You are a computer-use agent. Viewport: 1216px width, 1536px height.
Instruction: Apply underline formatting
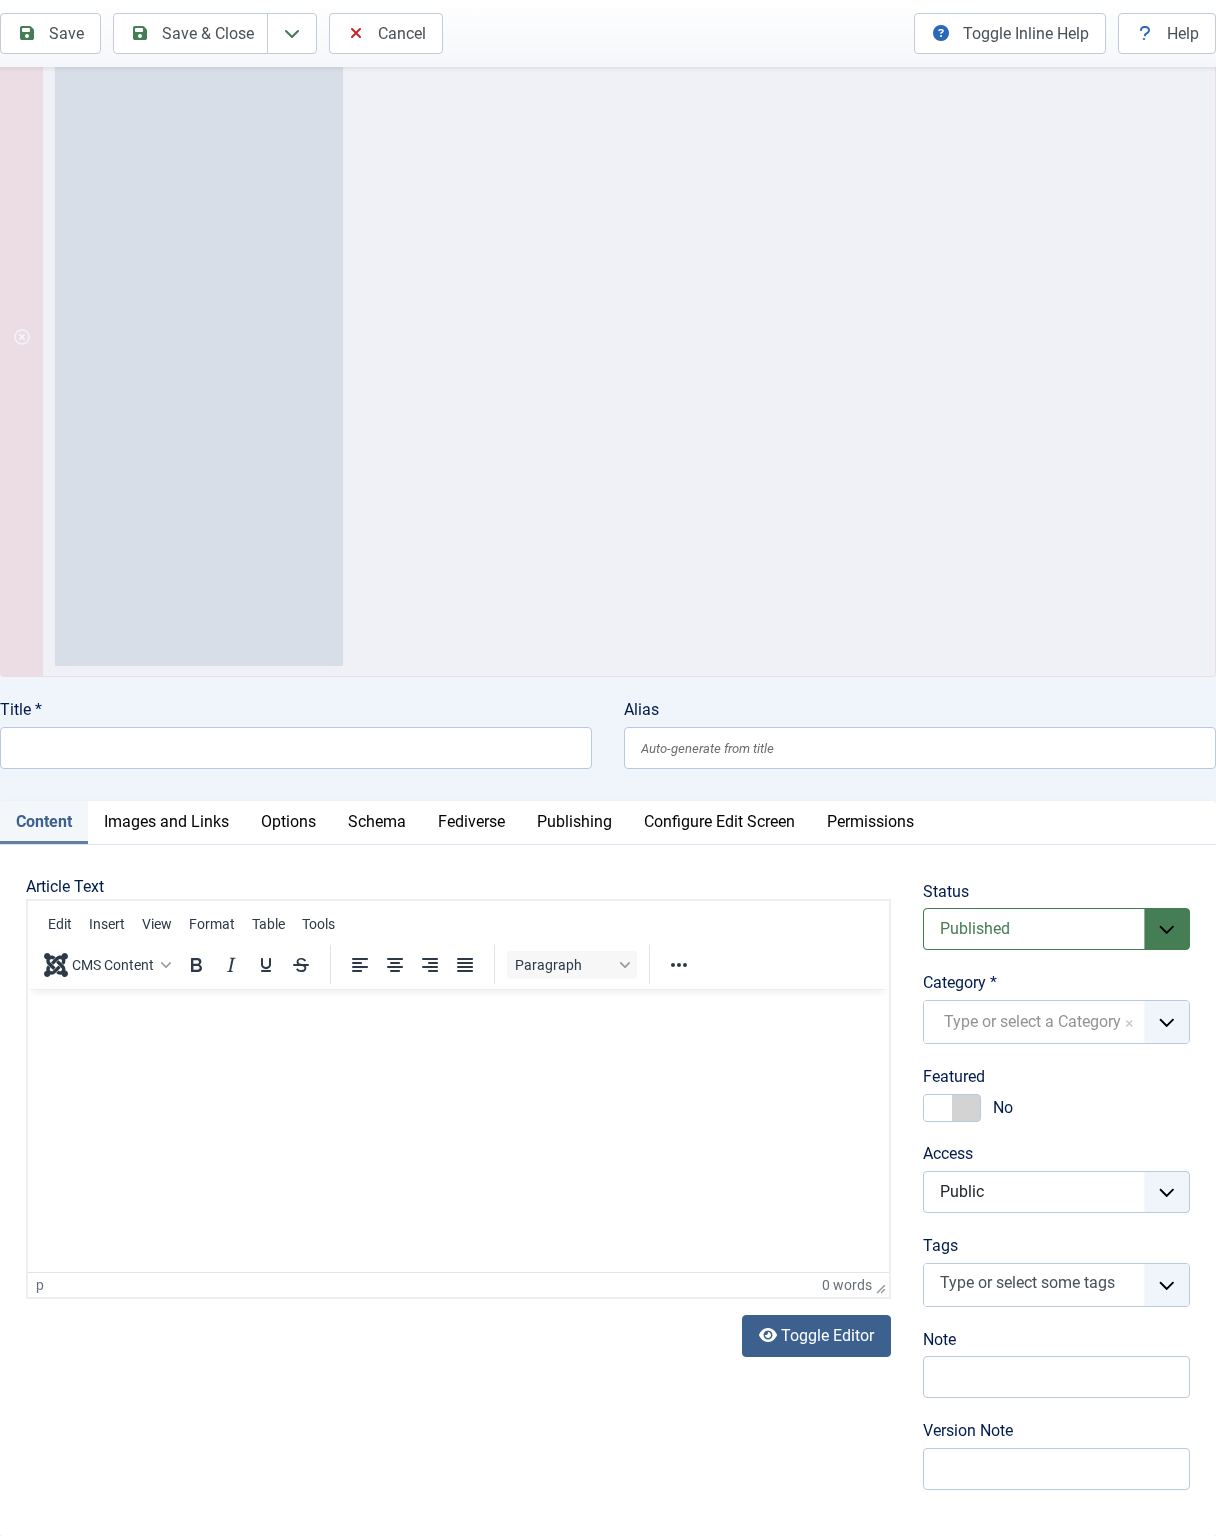[x=266, y=965]
